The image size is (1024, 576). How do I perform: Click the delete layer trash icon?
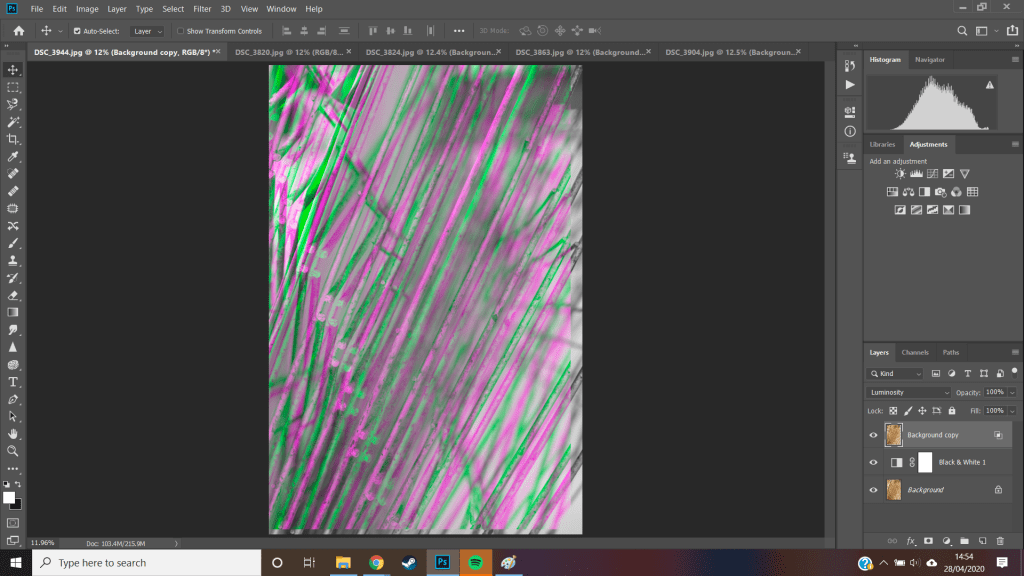pyautogui.click(x=999, y=541)
